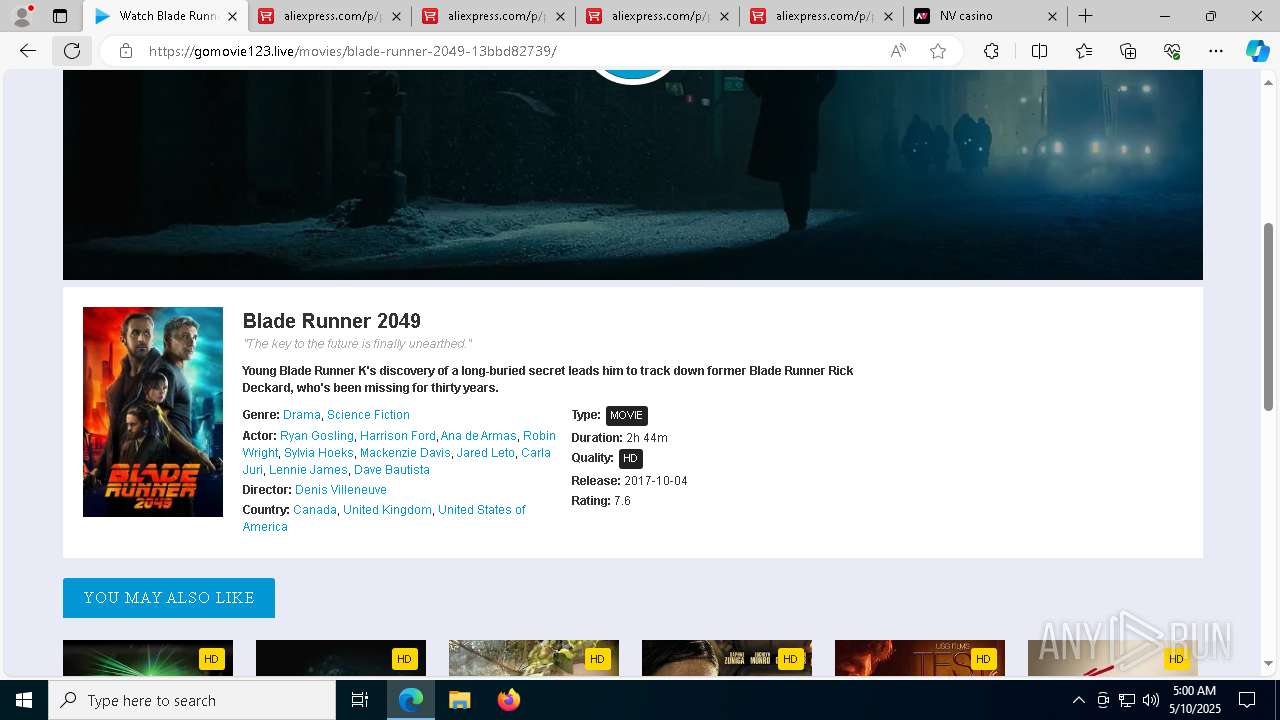Open Tab actions menu icon
1280x720 pixels.
(60, 16)
